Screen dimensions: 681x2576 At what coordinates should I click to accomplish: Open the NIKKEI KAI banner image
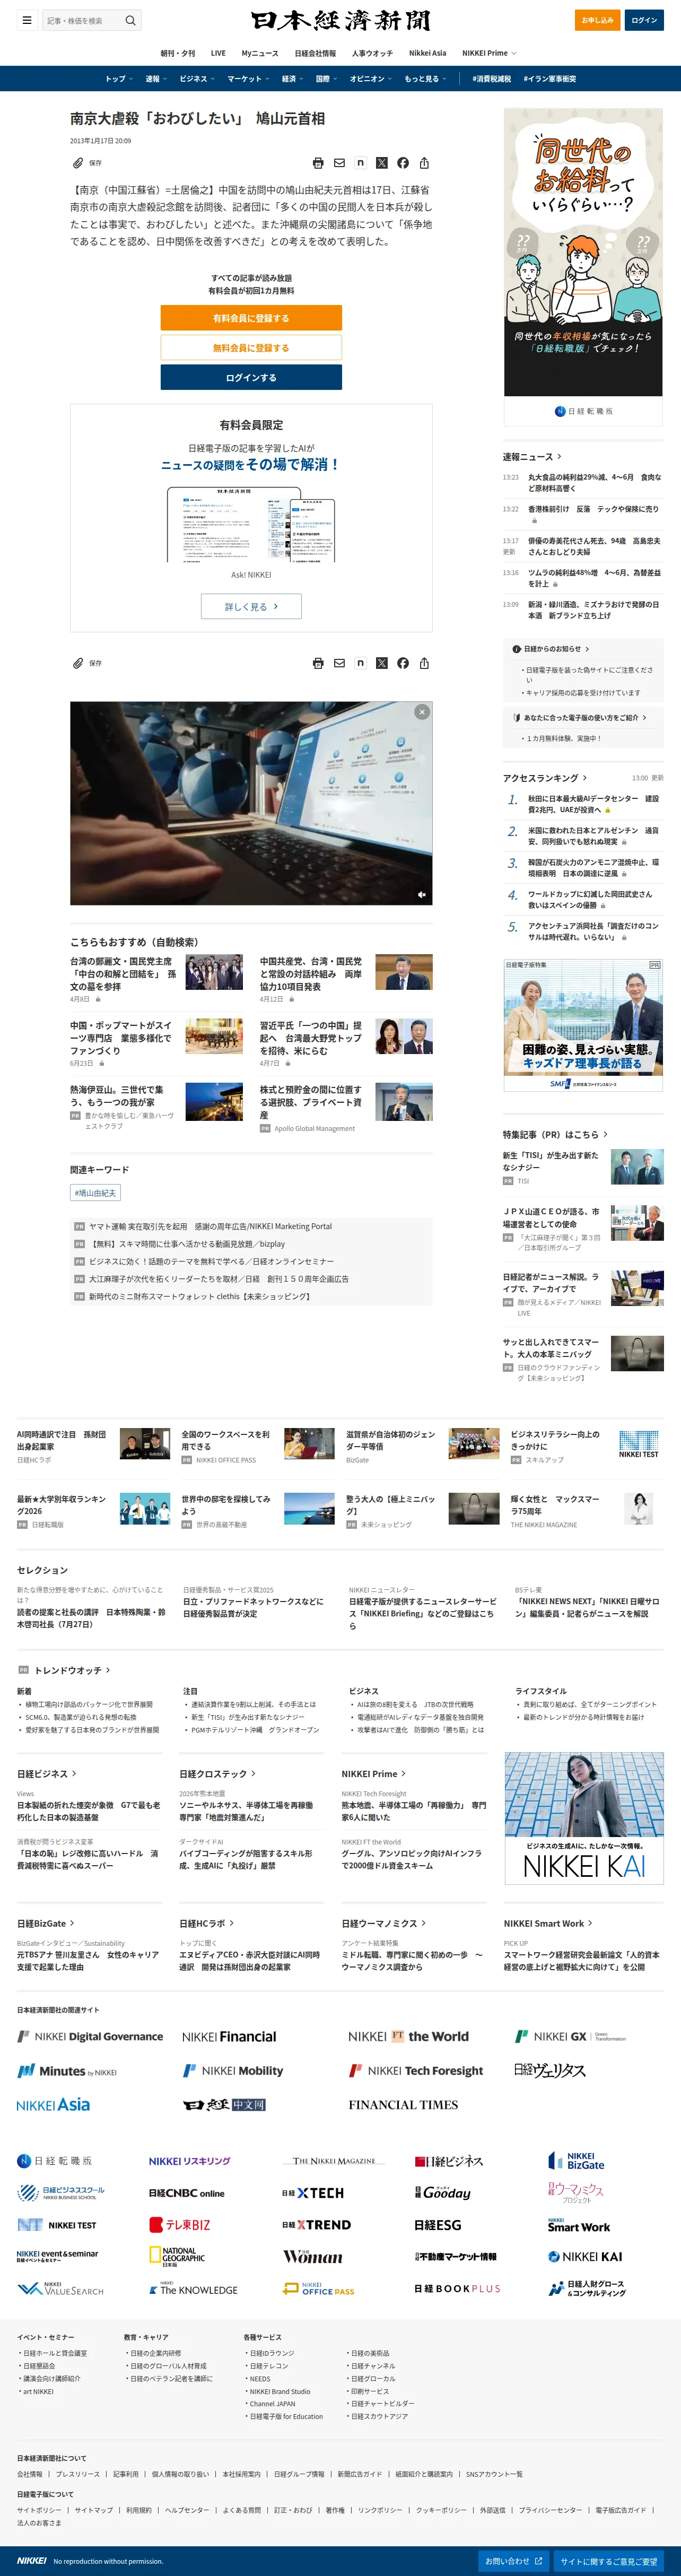coord(583,1818)
